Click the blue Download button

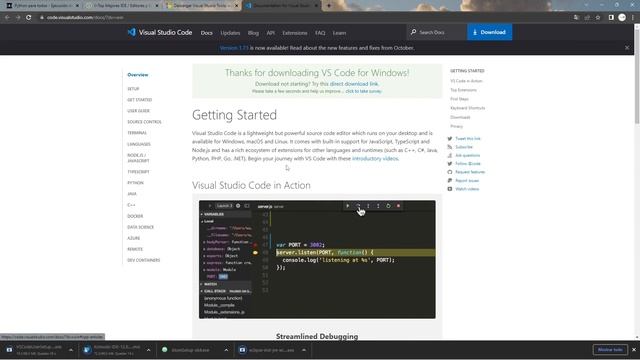[489, 32]
